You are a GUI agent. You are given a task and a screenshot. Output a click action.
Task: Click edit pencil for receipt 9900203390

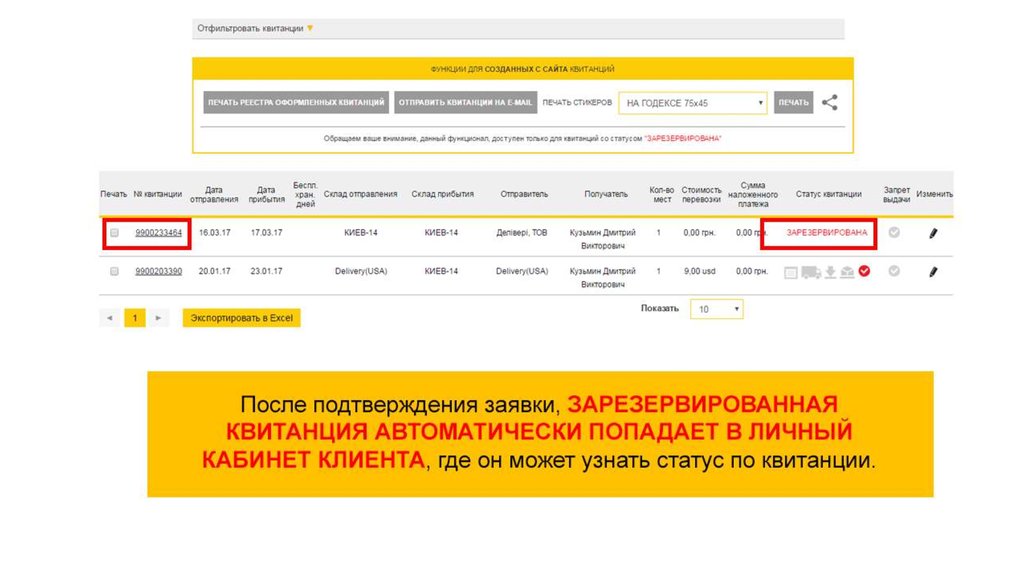[x=933, y=271]
